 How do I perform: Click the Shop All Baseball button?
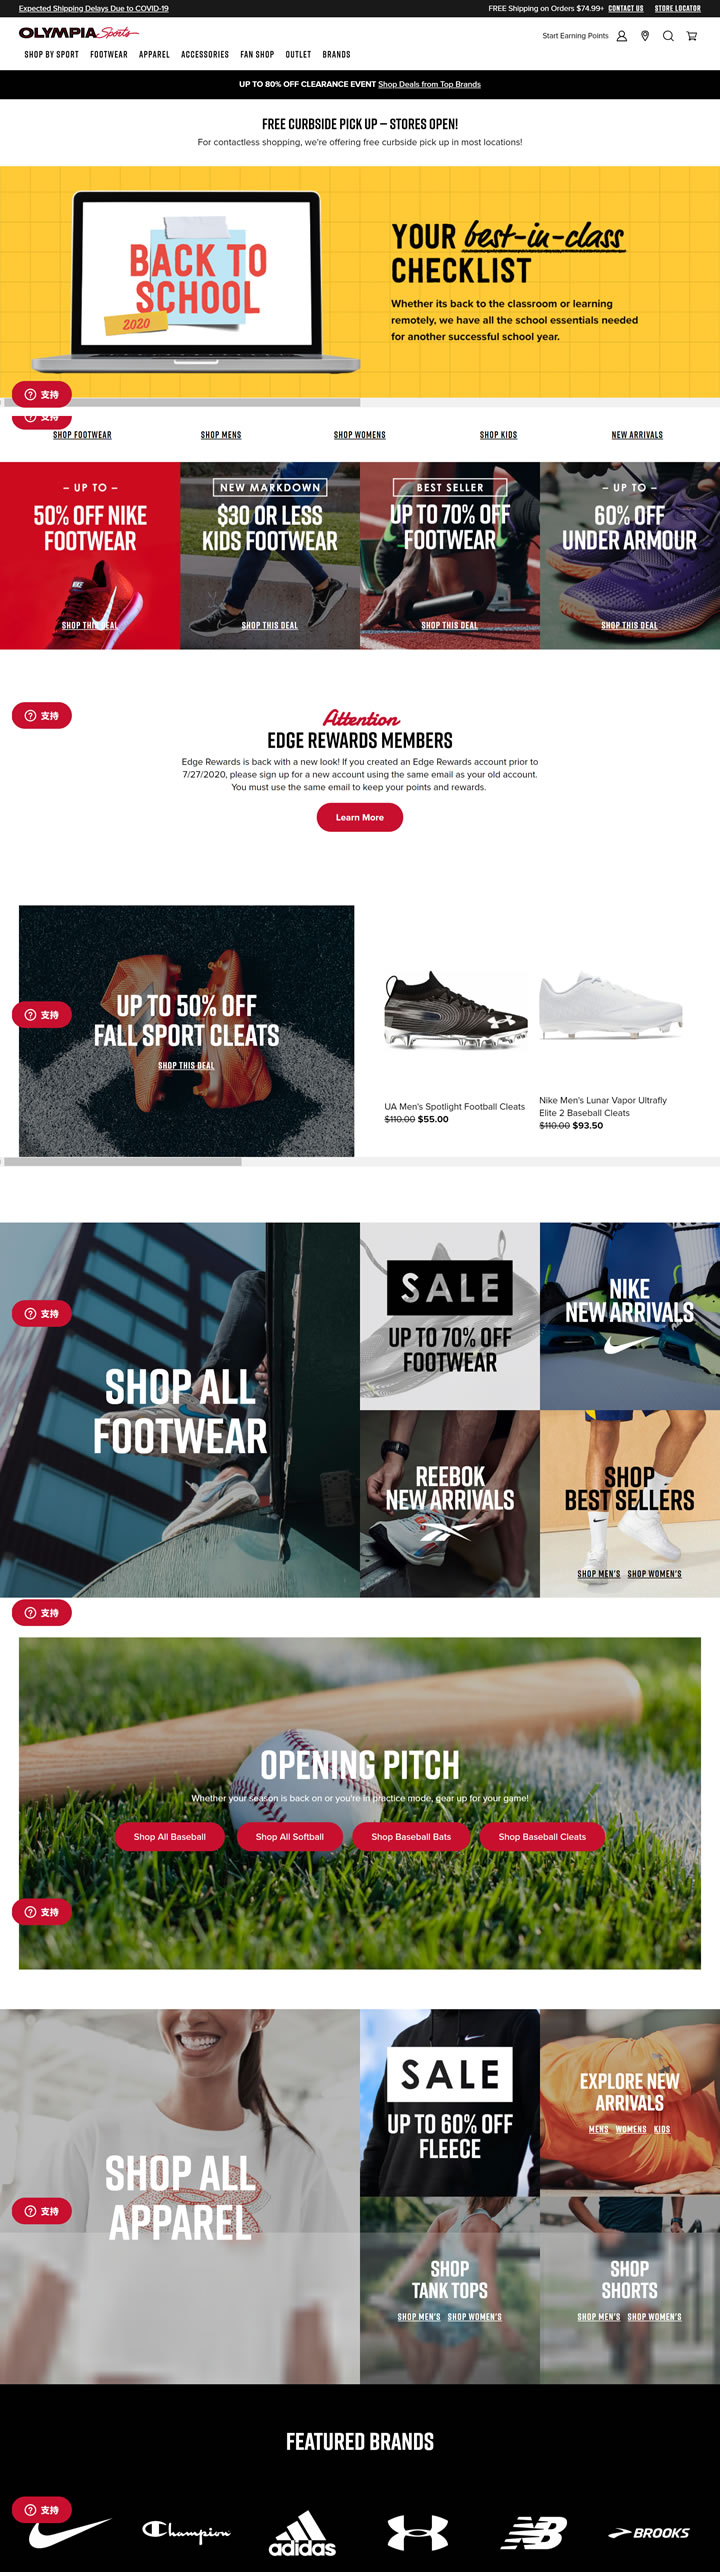click(x=170, y=1836)
